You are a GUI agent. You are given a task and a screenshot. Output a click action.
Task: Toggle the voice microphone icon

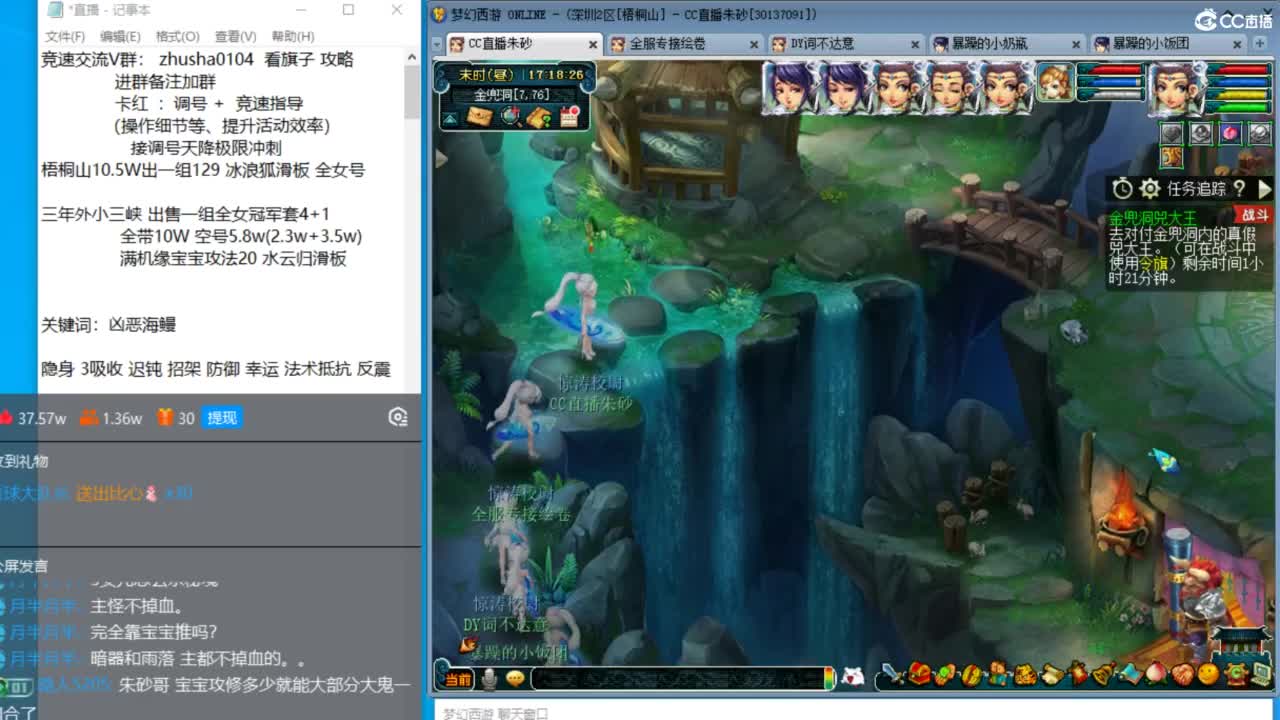[x=489, y=679]
